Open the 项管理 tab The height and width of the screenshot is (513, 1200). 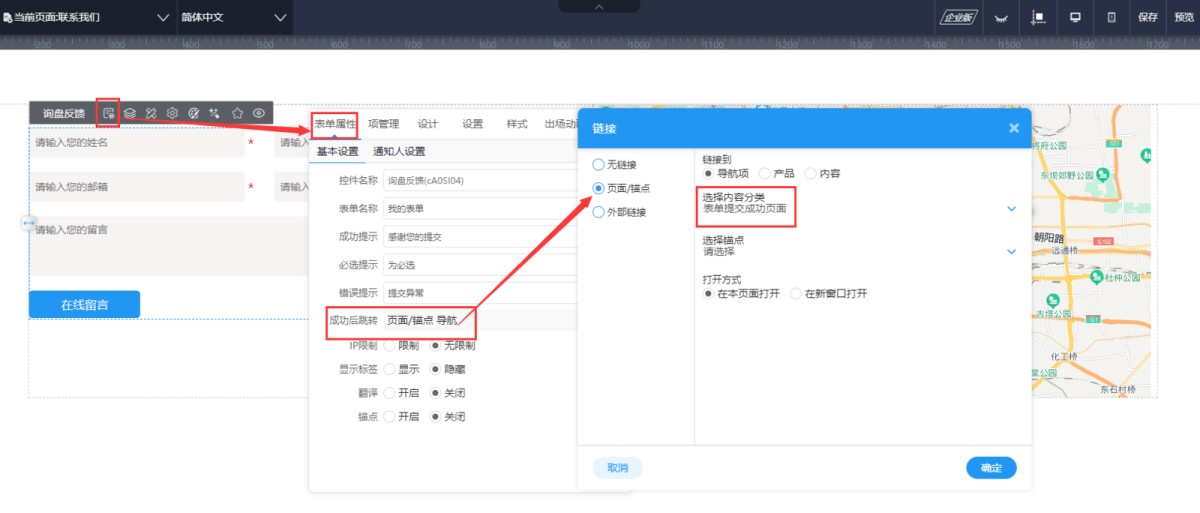[383, 124]
